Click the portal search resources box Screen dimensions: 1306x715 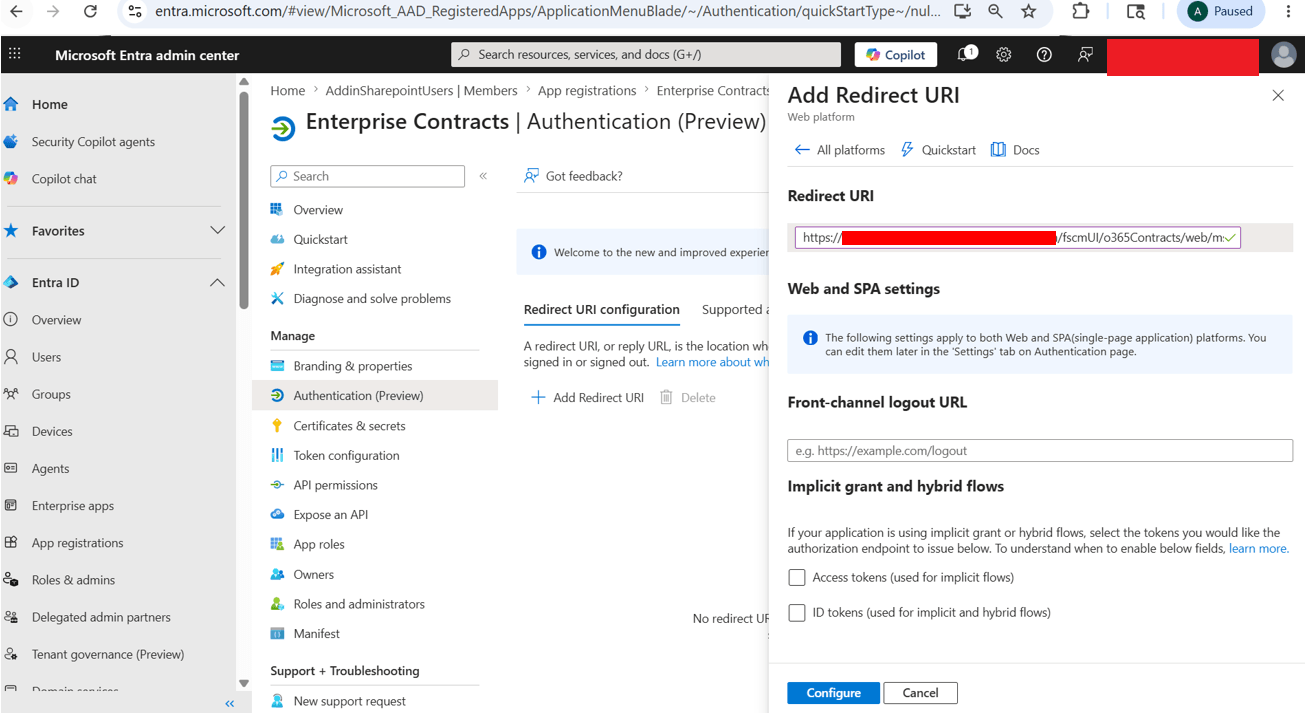click(x=646, y=55)
